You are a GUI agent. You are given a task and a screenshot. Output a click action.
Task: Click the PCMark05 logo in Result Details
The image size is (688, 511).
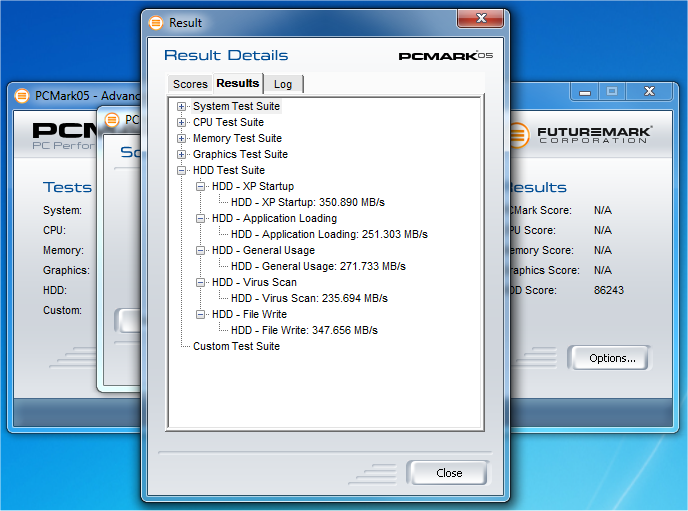(446, 56)
